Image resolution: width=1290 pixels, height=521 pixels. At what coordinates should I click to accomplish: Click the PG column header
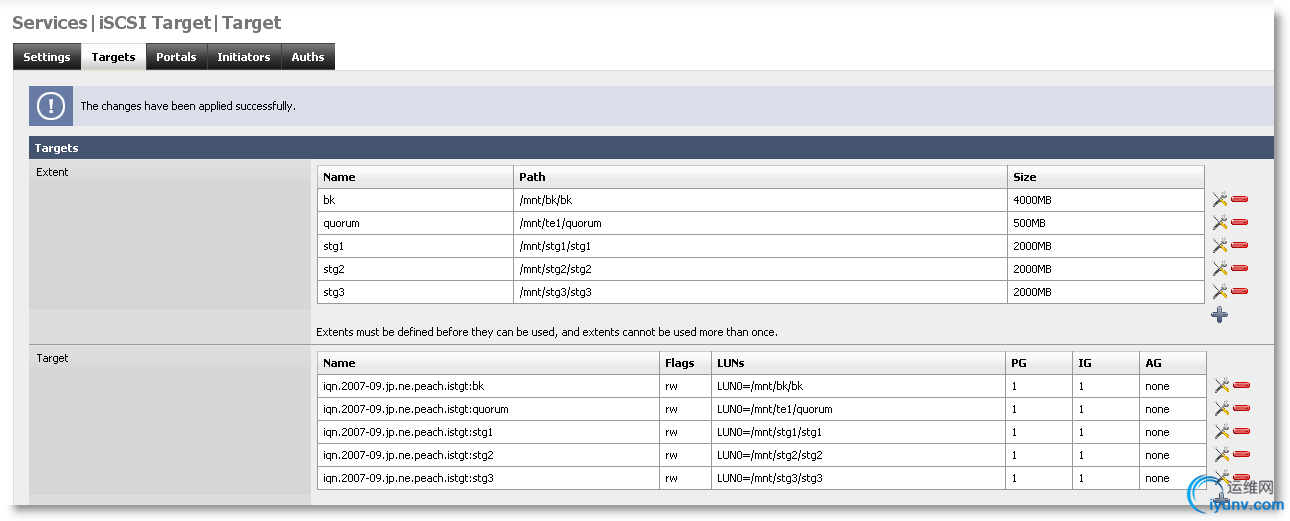(1040, 363)
